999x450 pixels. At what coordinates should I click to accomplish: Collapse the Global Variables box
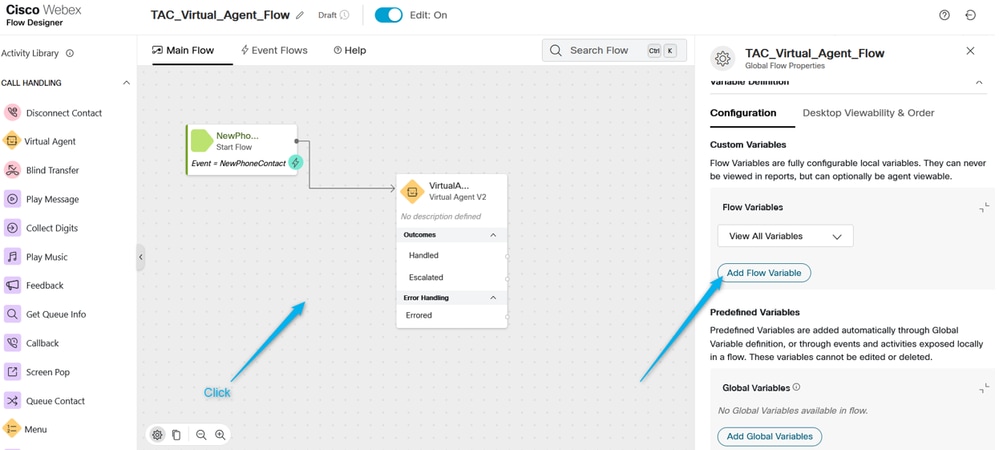pos(984,388)
